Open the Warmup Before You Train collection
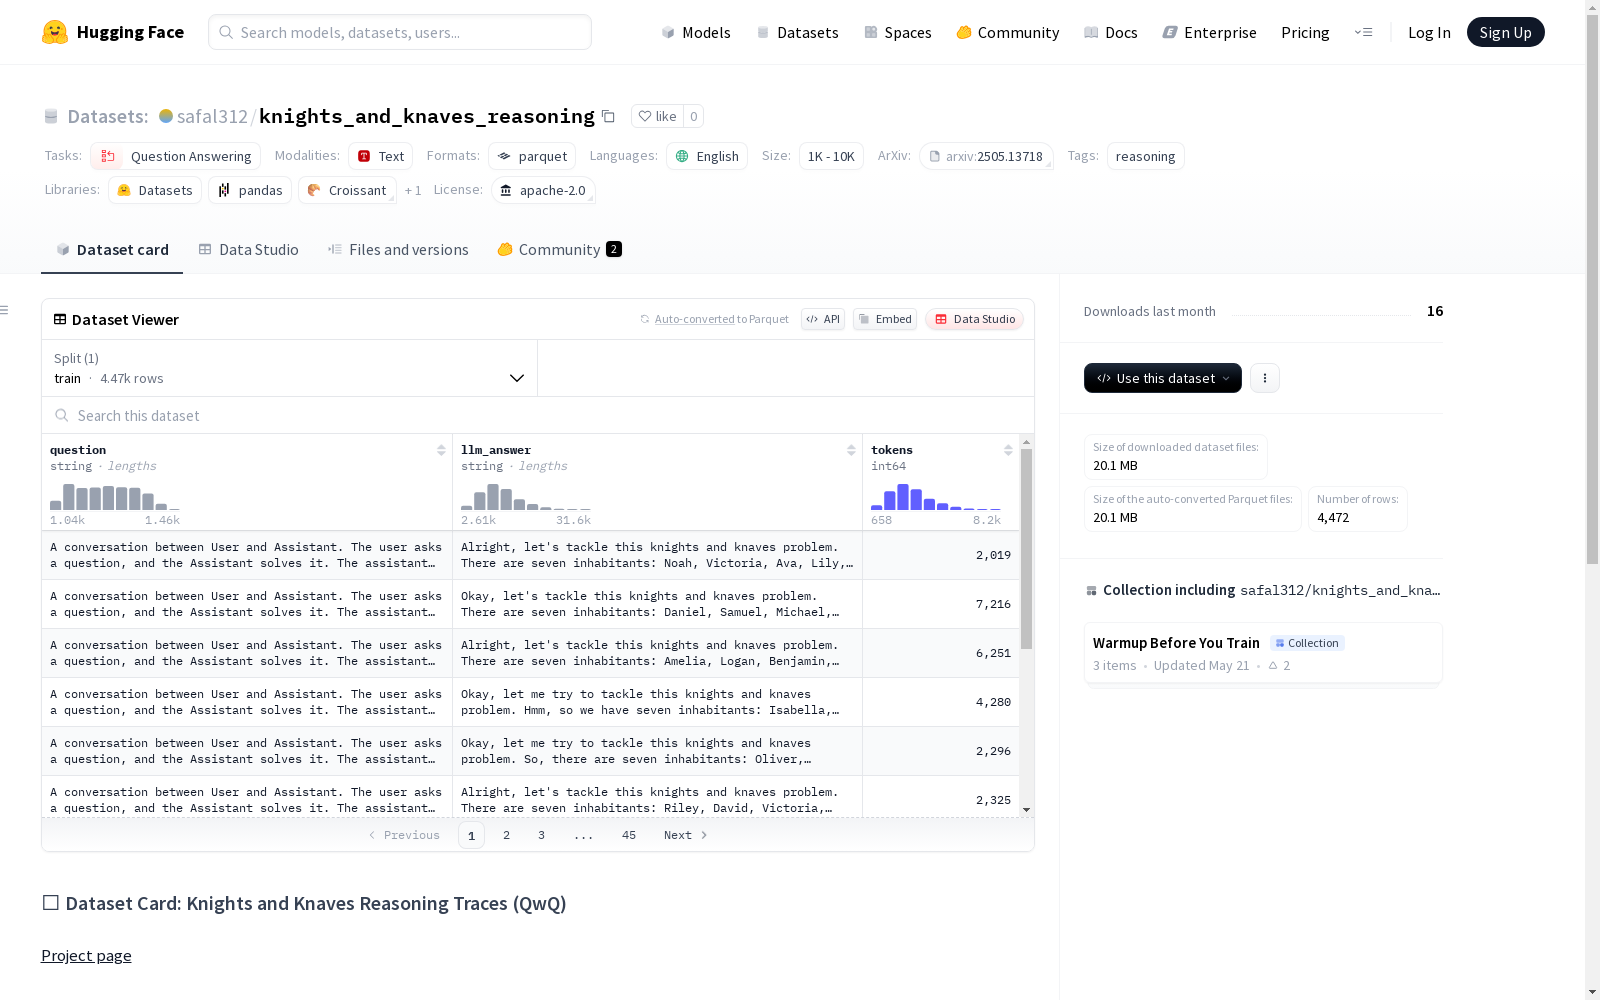Screen dimensions: 1600x1000 pos(1263,653)
